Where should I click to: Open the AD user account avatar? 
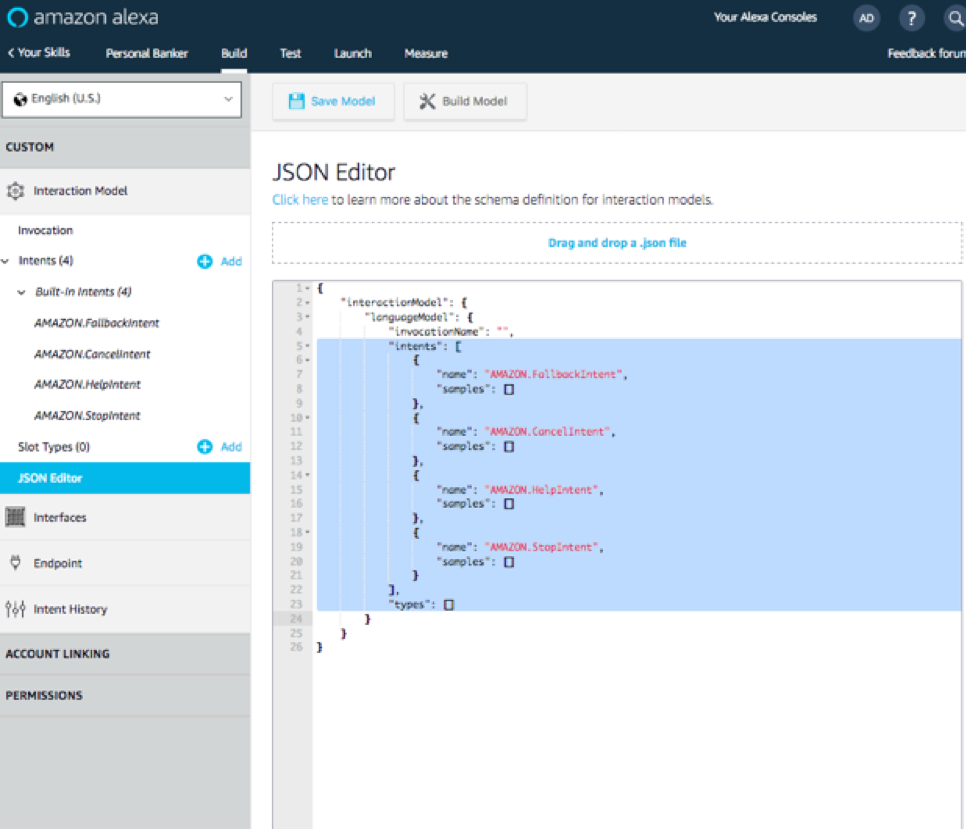tap(866, 18)
